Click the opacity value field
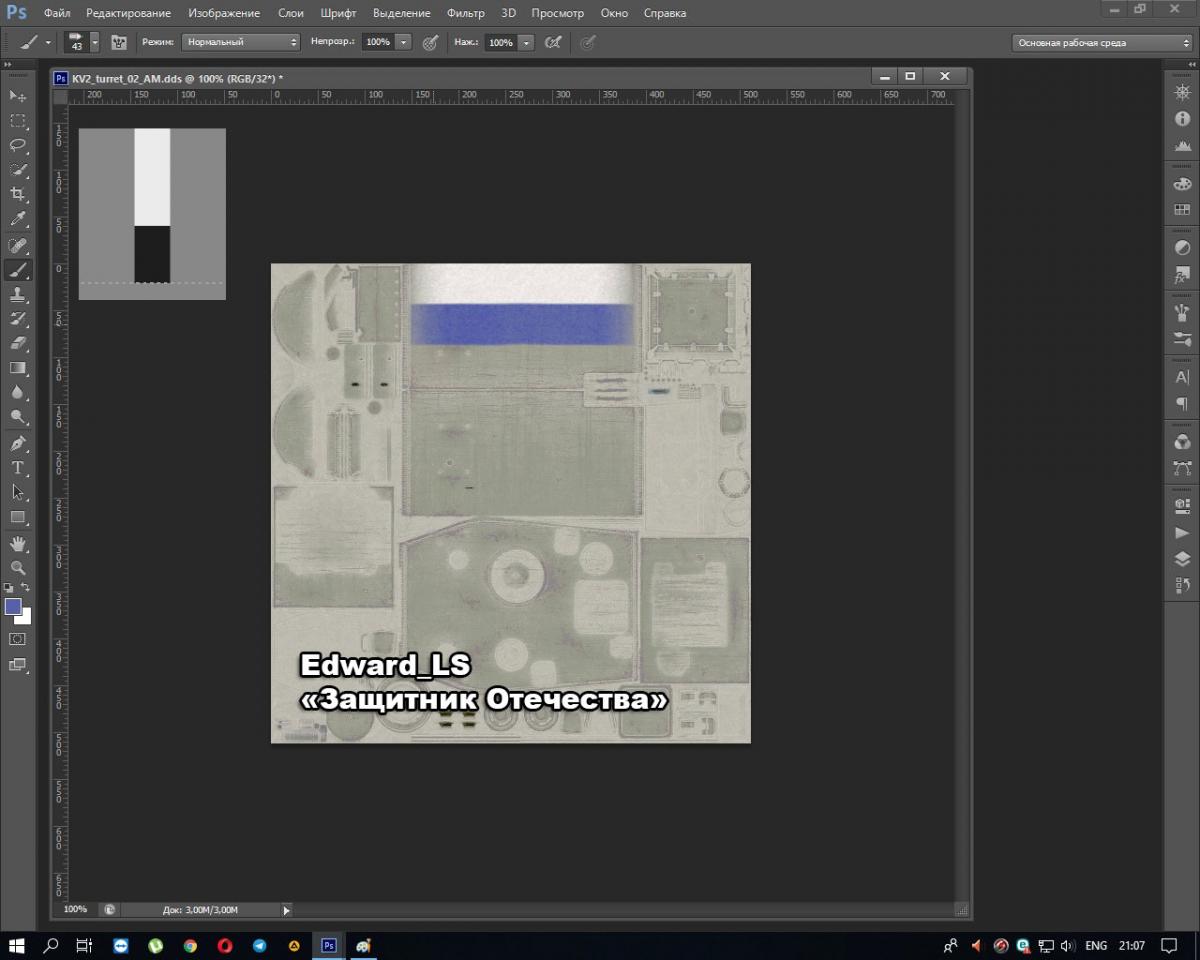This screenshot has width=1200, height=960. point(377,43)
